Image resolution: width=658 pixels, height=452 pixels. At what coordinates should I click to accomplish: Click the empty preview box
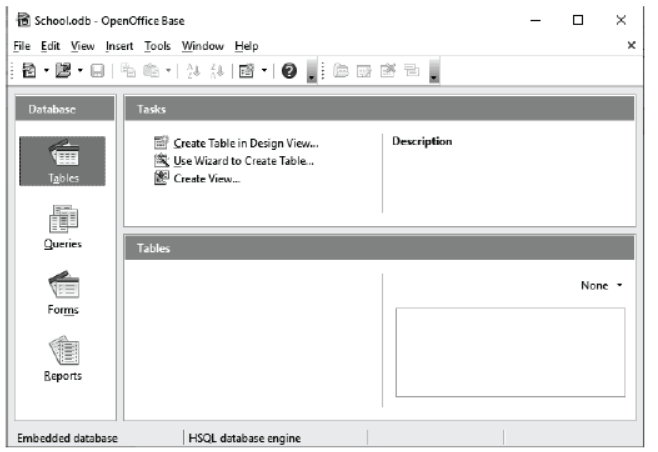pos(510,352)
